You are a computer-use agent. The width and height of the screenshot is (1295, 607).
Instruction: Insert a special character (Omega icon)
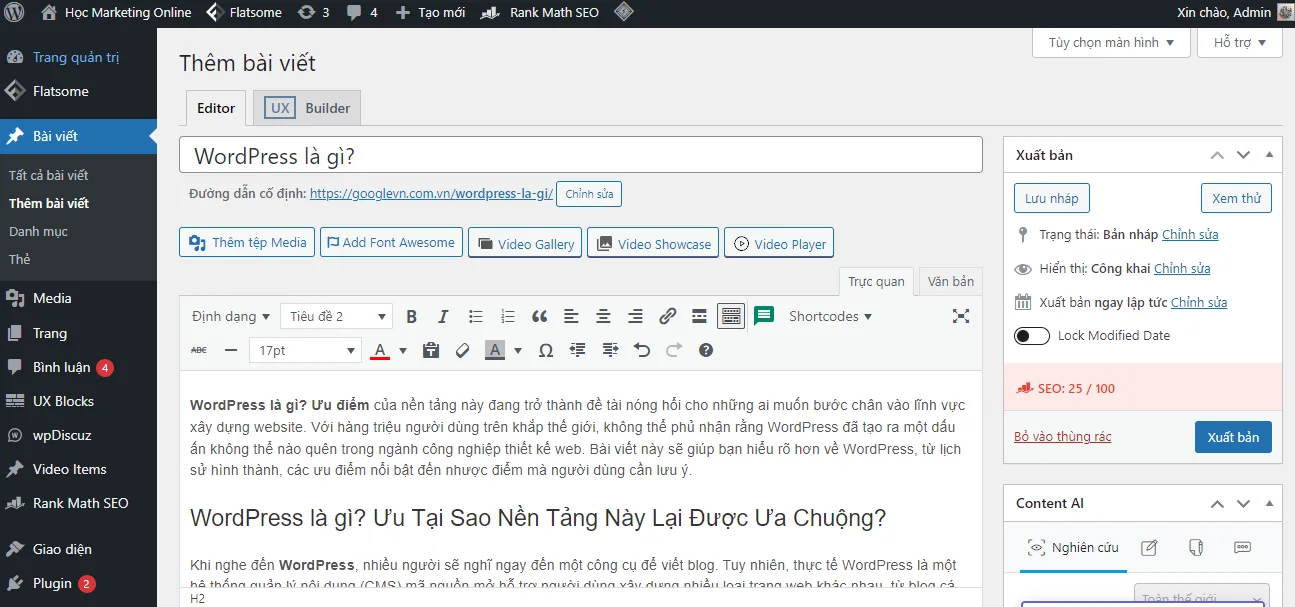pos(545,351)
